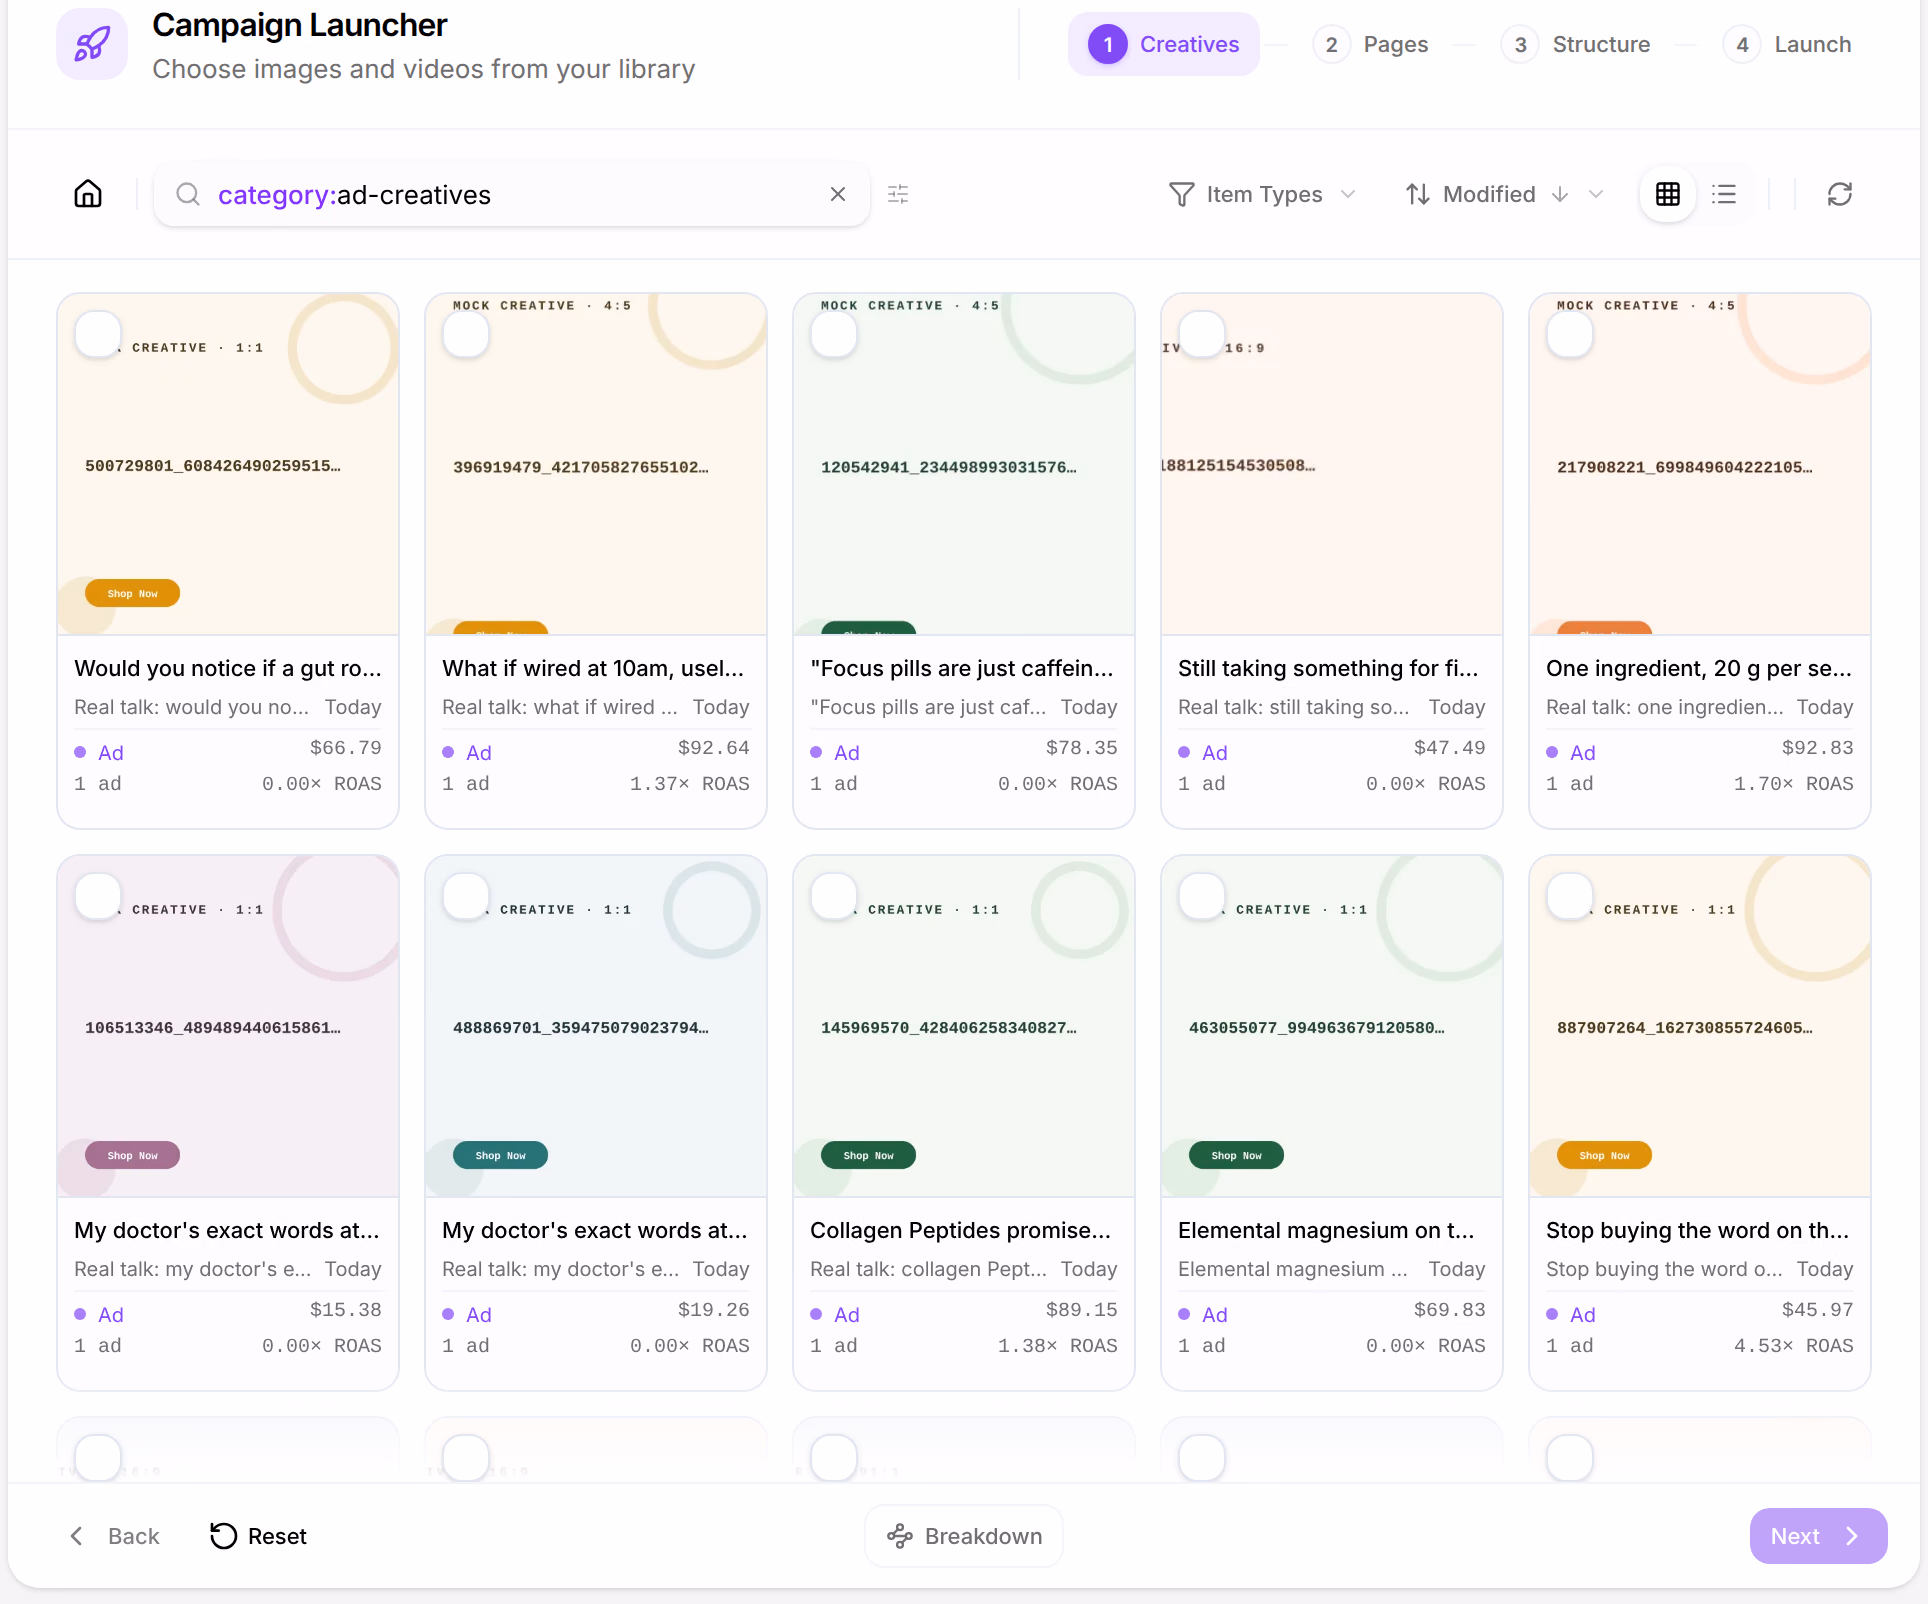The width and height of the screenshot is (1928, 1604).
Task: Go to the Launch step
Action: (1788, 44)
